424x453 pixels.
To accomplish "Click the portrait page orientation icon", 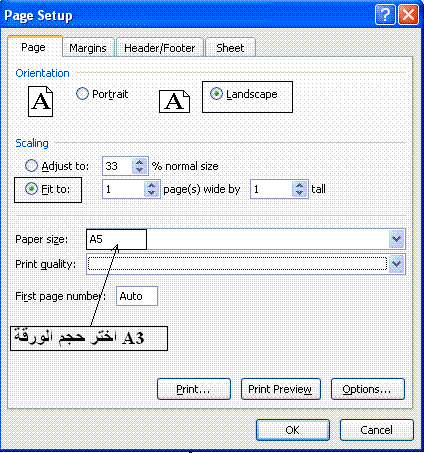I will (x=40, y=101).
